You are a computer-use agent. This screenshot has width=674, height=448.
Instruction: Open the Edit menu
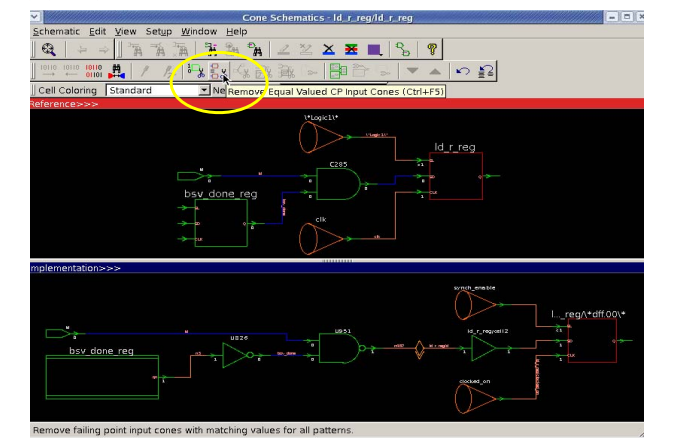click(98, 31)
